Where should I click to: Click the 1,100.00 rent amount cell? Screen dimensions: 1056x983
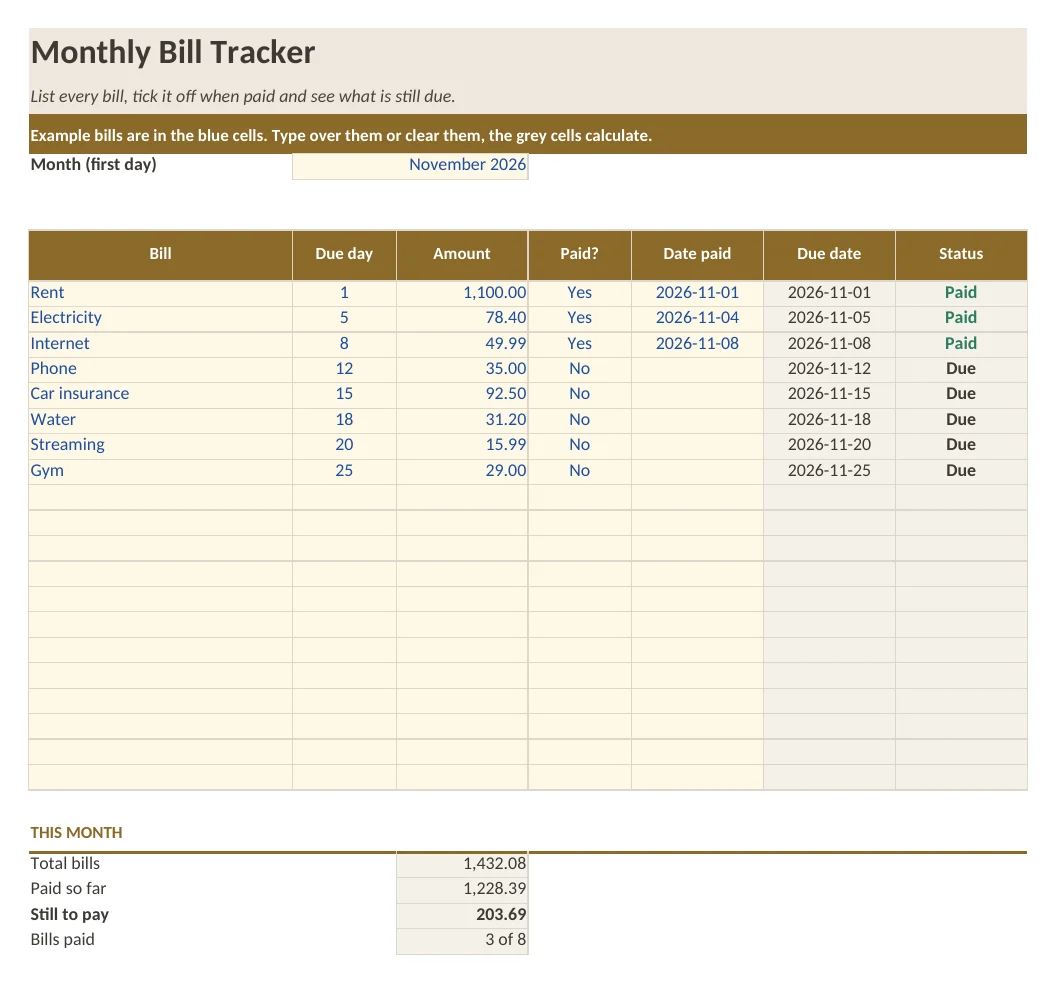click(x=462, y=293)
